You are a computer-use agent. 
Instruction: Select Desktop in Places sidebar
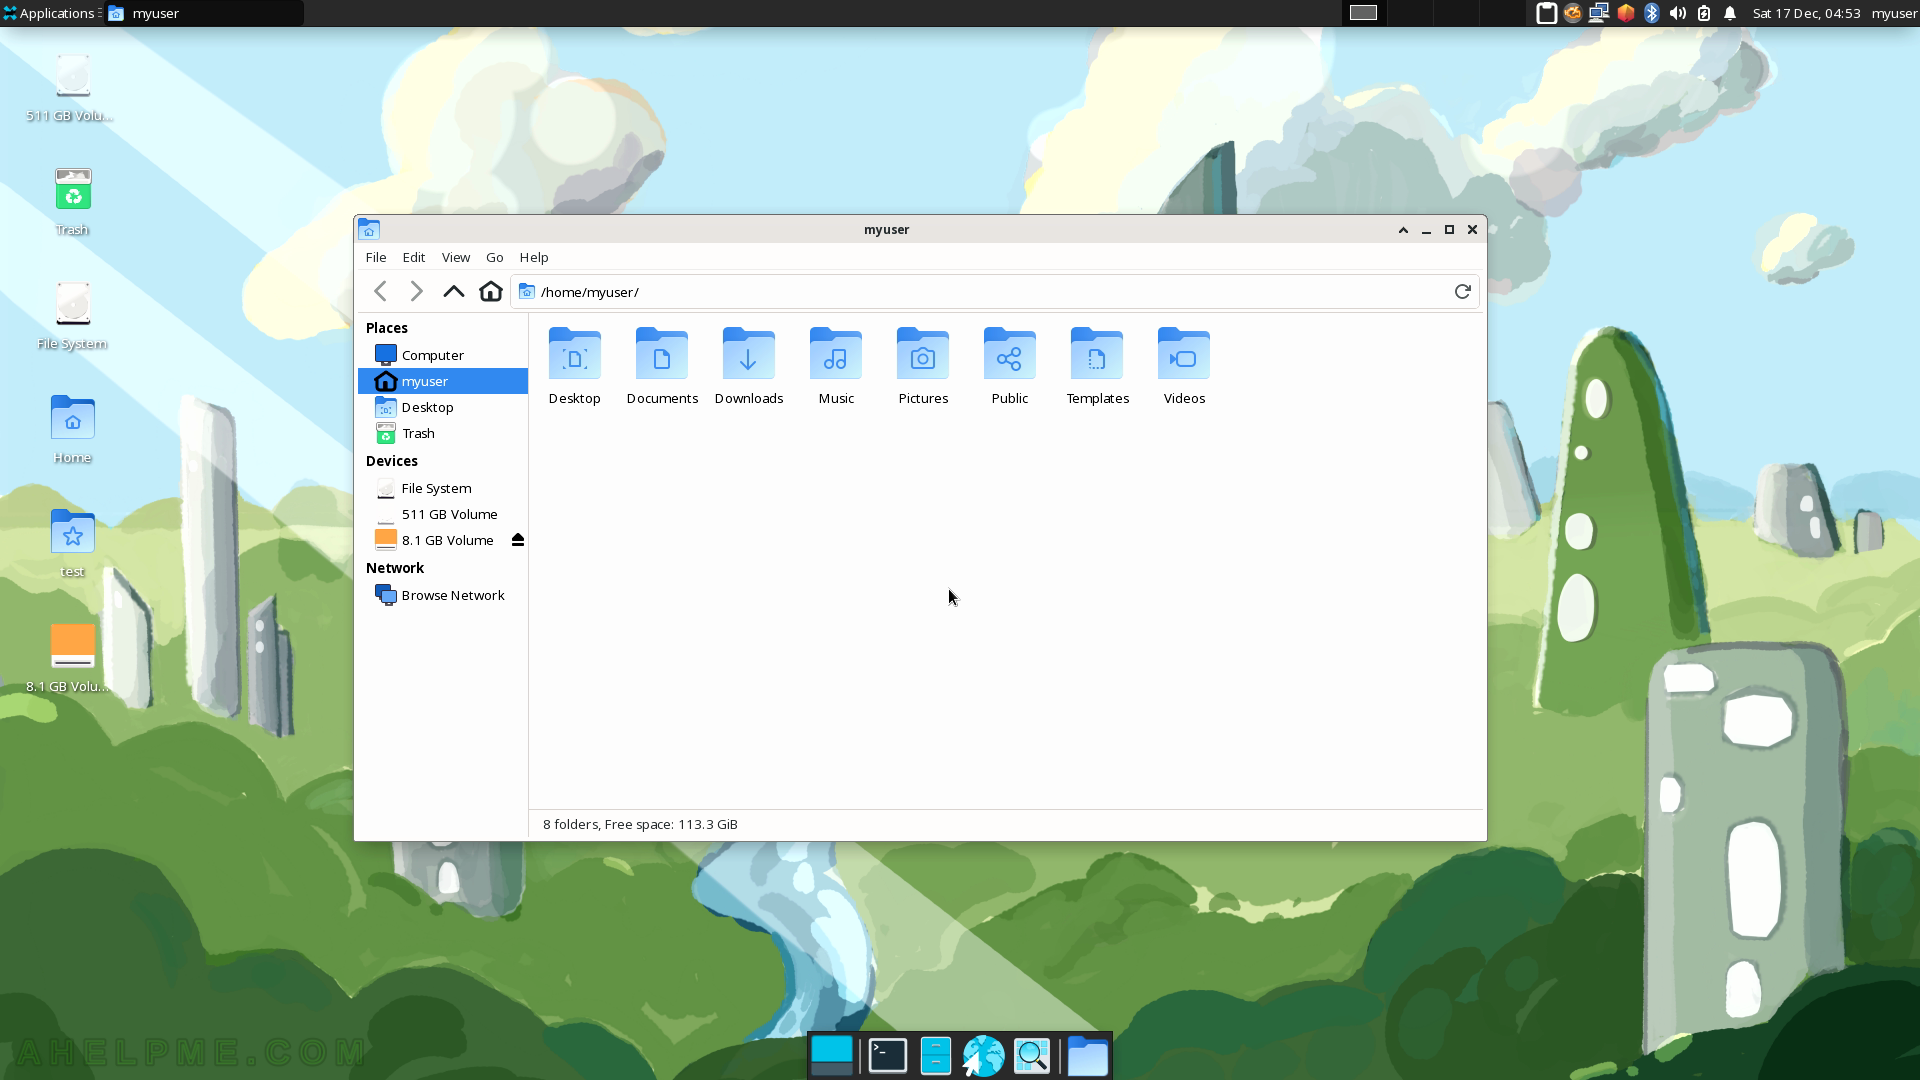pos(443,407)
